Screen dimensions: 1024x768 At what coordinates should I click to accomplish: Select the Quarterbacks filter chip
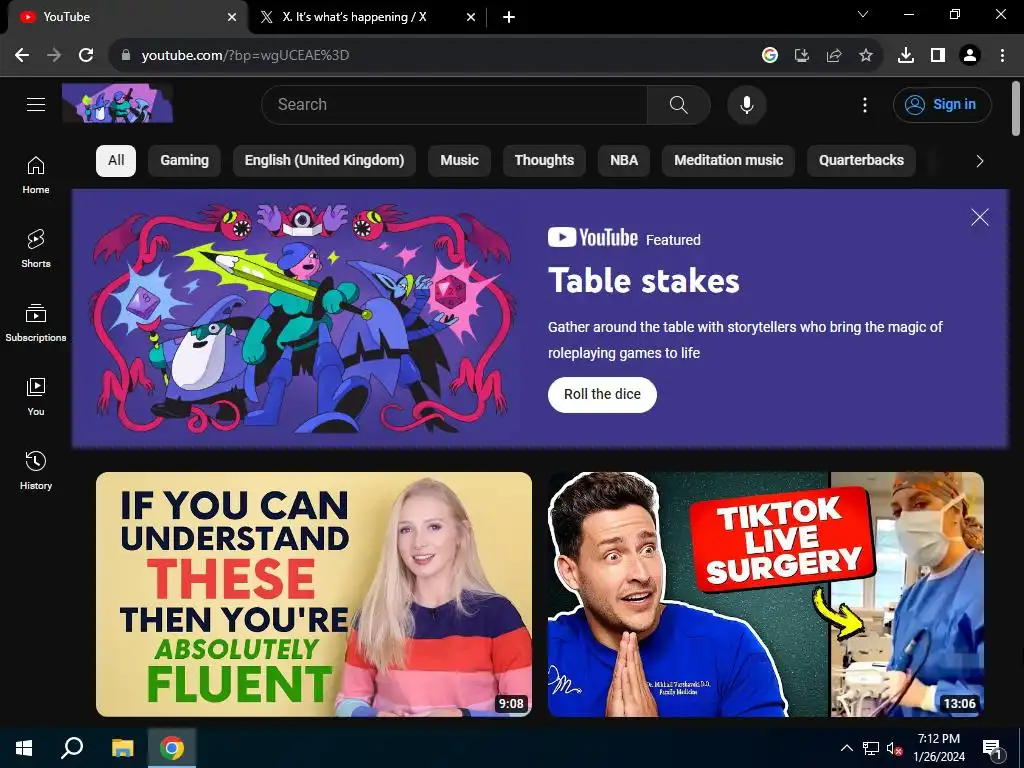(x=861, y=161)
